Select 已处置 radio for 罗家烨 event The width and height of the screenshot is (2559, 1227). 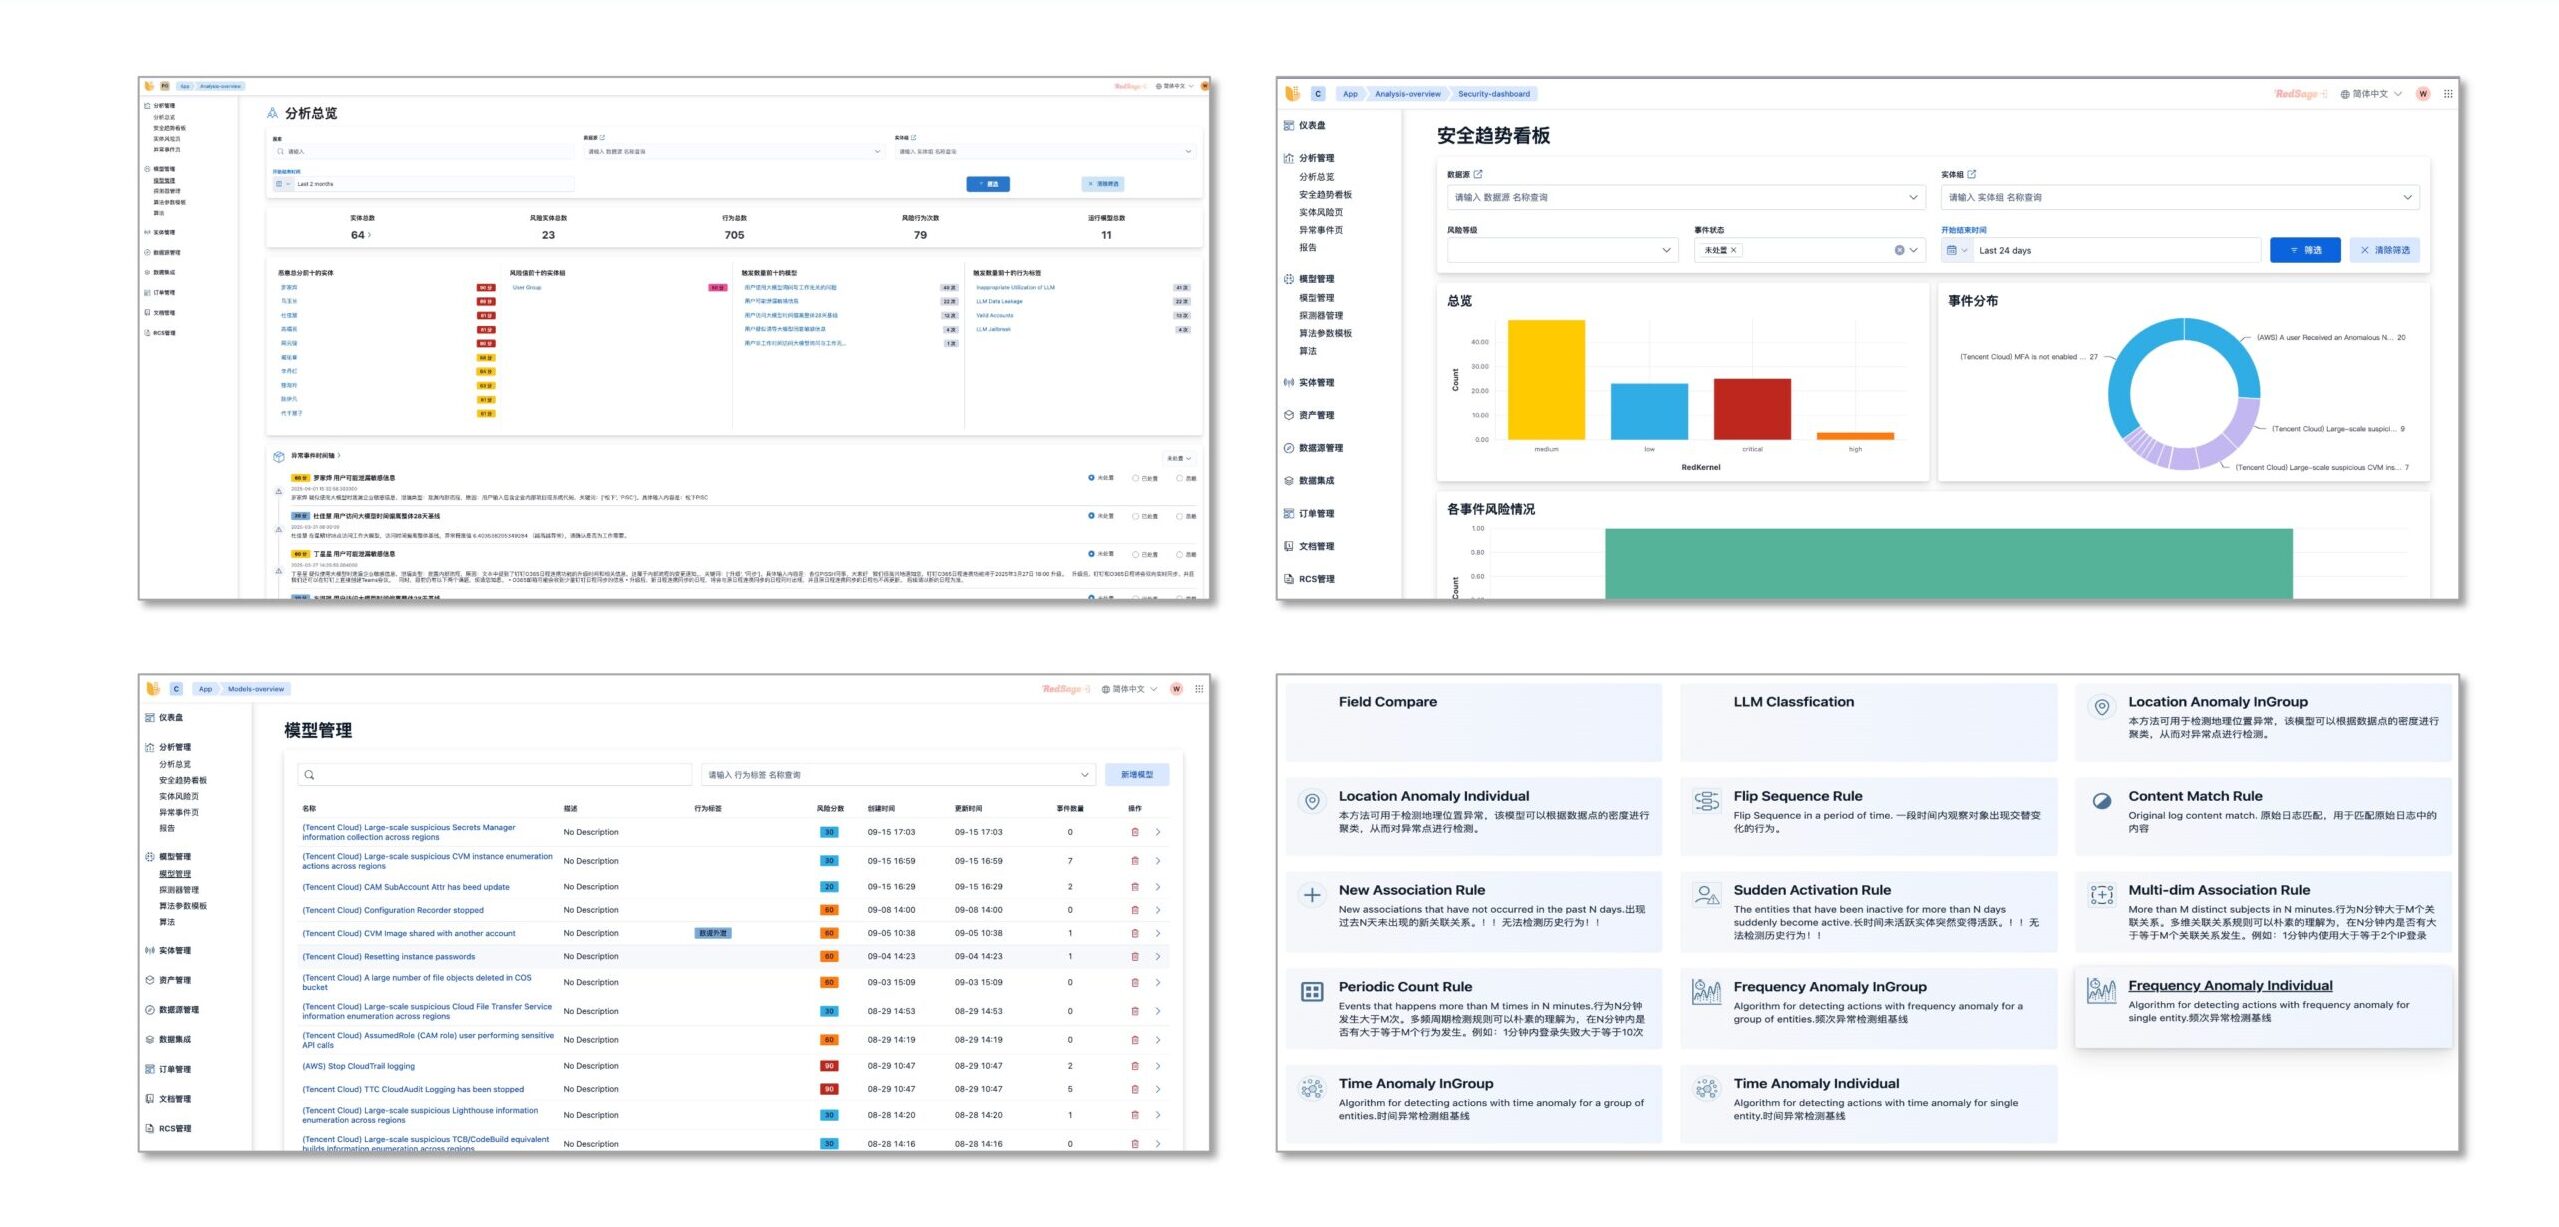click(1135, 478)
